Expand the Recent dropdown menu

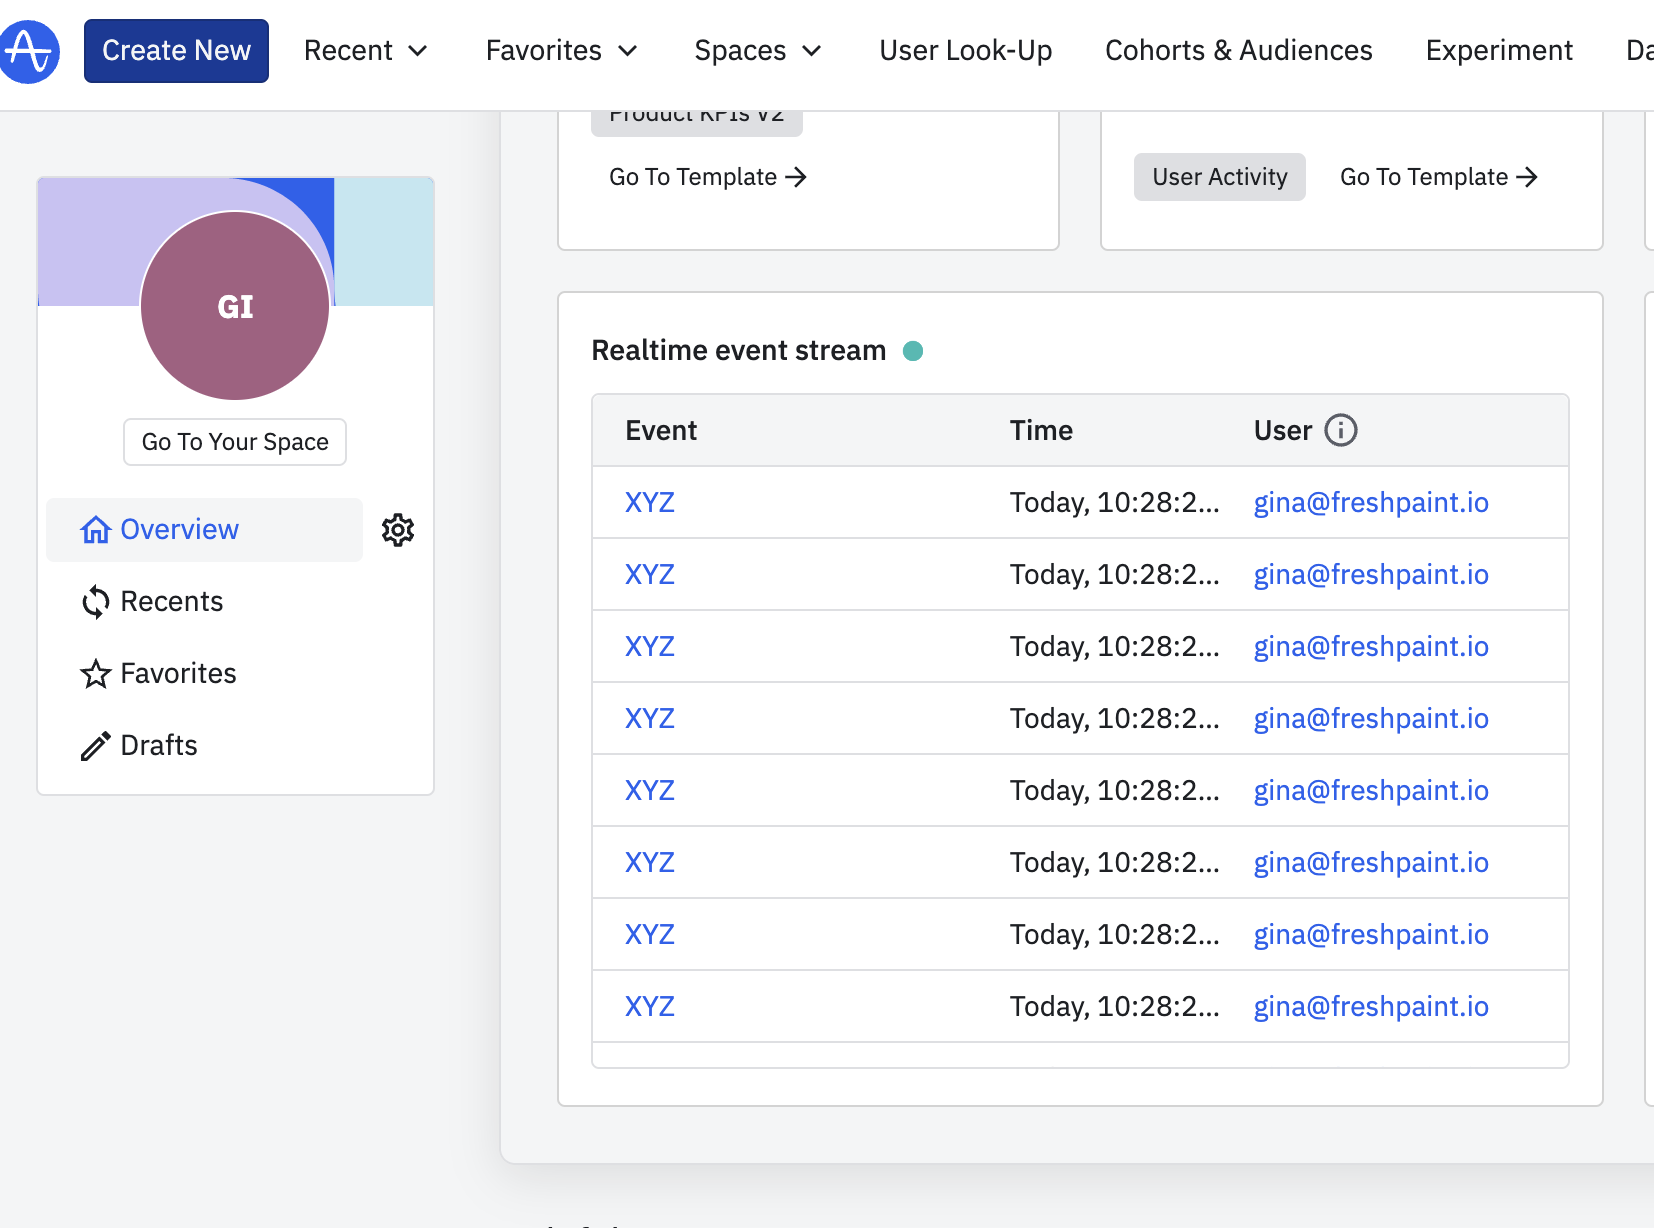(365, 51)
